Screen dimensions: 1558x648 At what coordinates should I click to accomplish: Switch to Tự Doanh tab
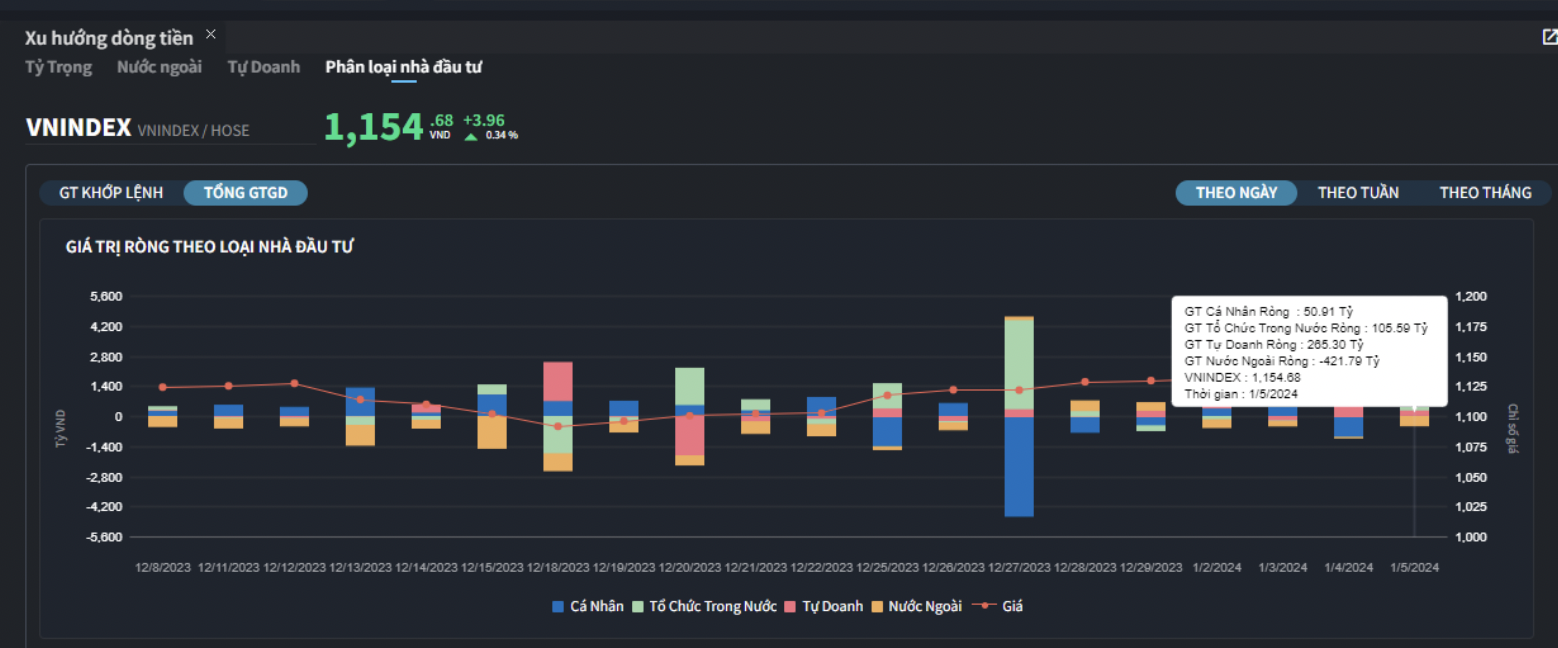263,67
